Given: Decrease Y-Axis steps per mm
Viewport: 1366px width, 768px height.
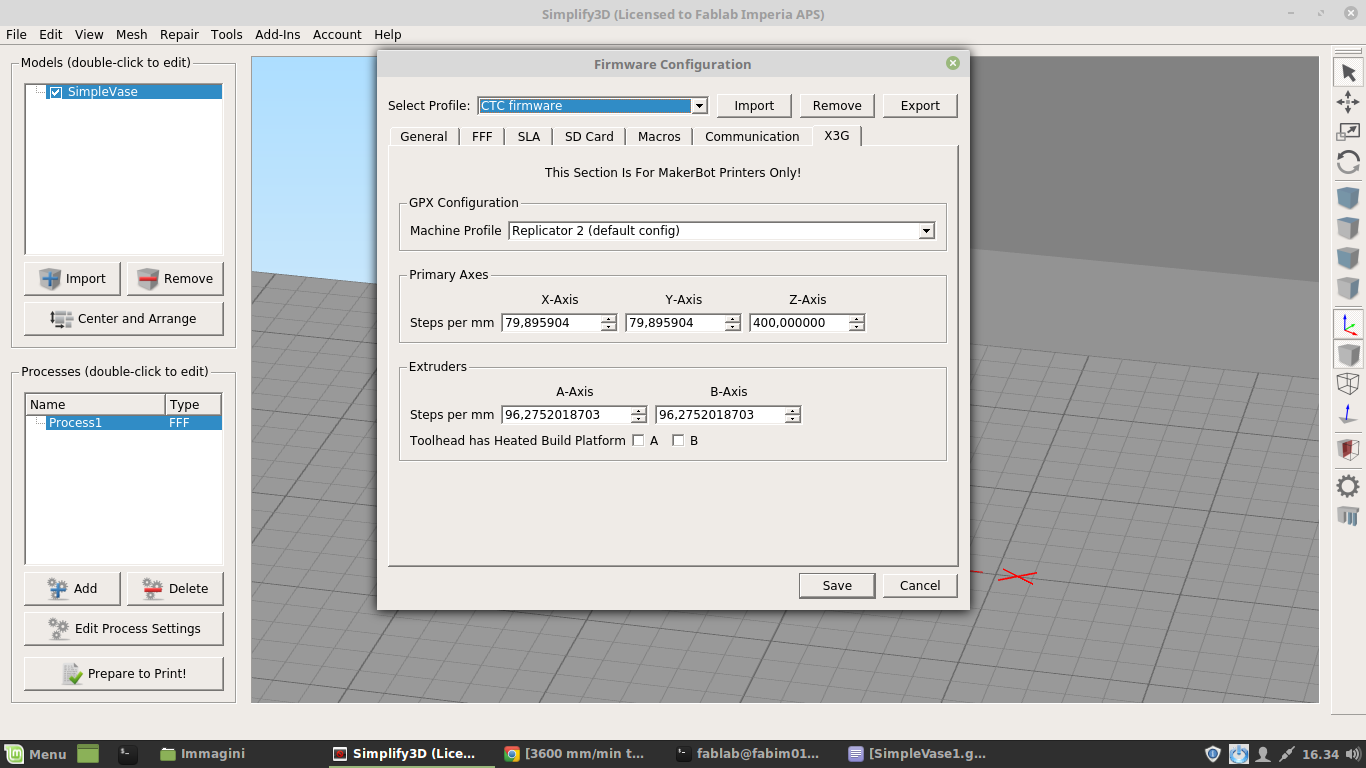Looking at the screenshot, I should coord(733,327).
